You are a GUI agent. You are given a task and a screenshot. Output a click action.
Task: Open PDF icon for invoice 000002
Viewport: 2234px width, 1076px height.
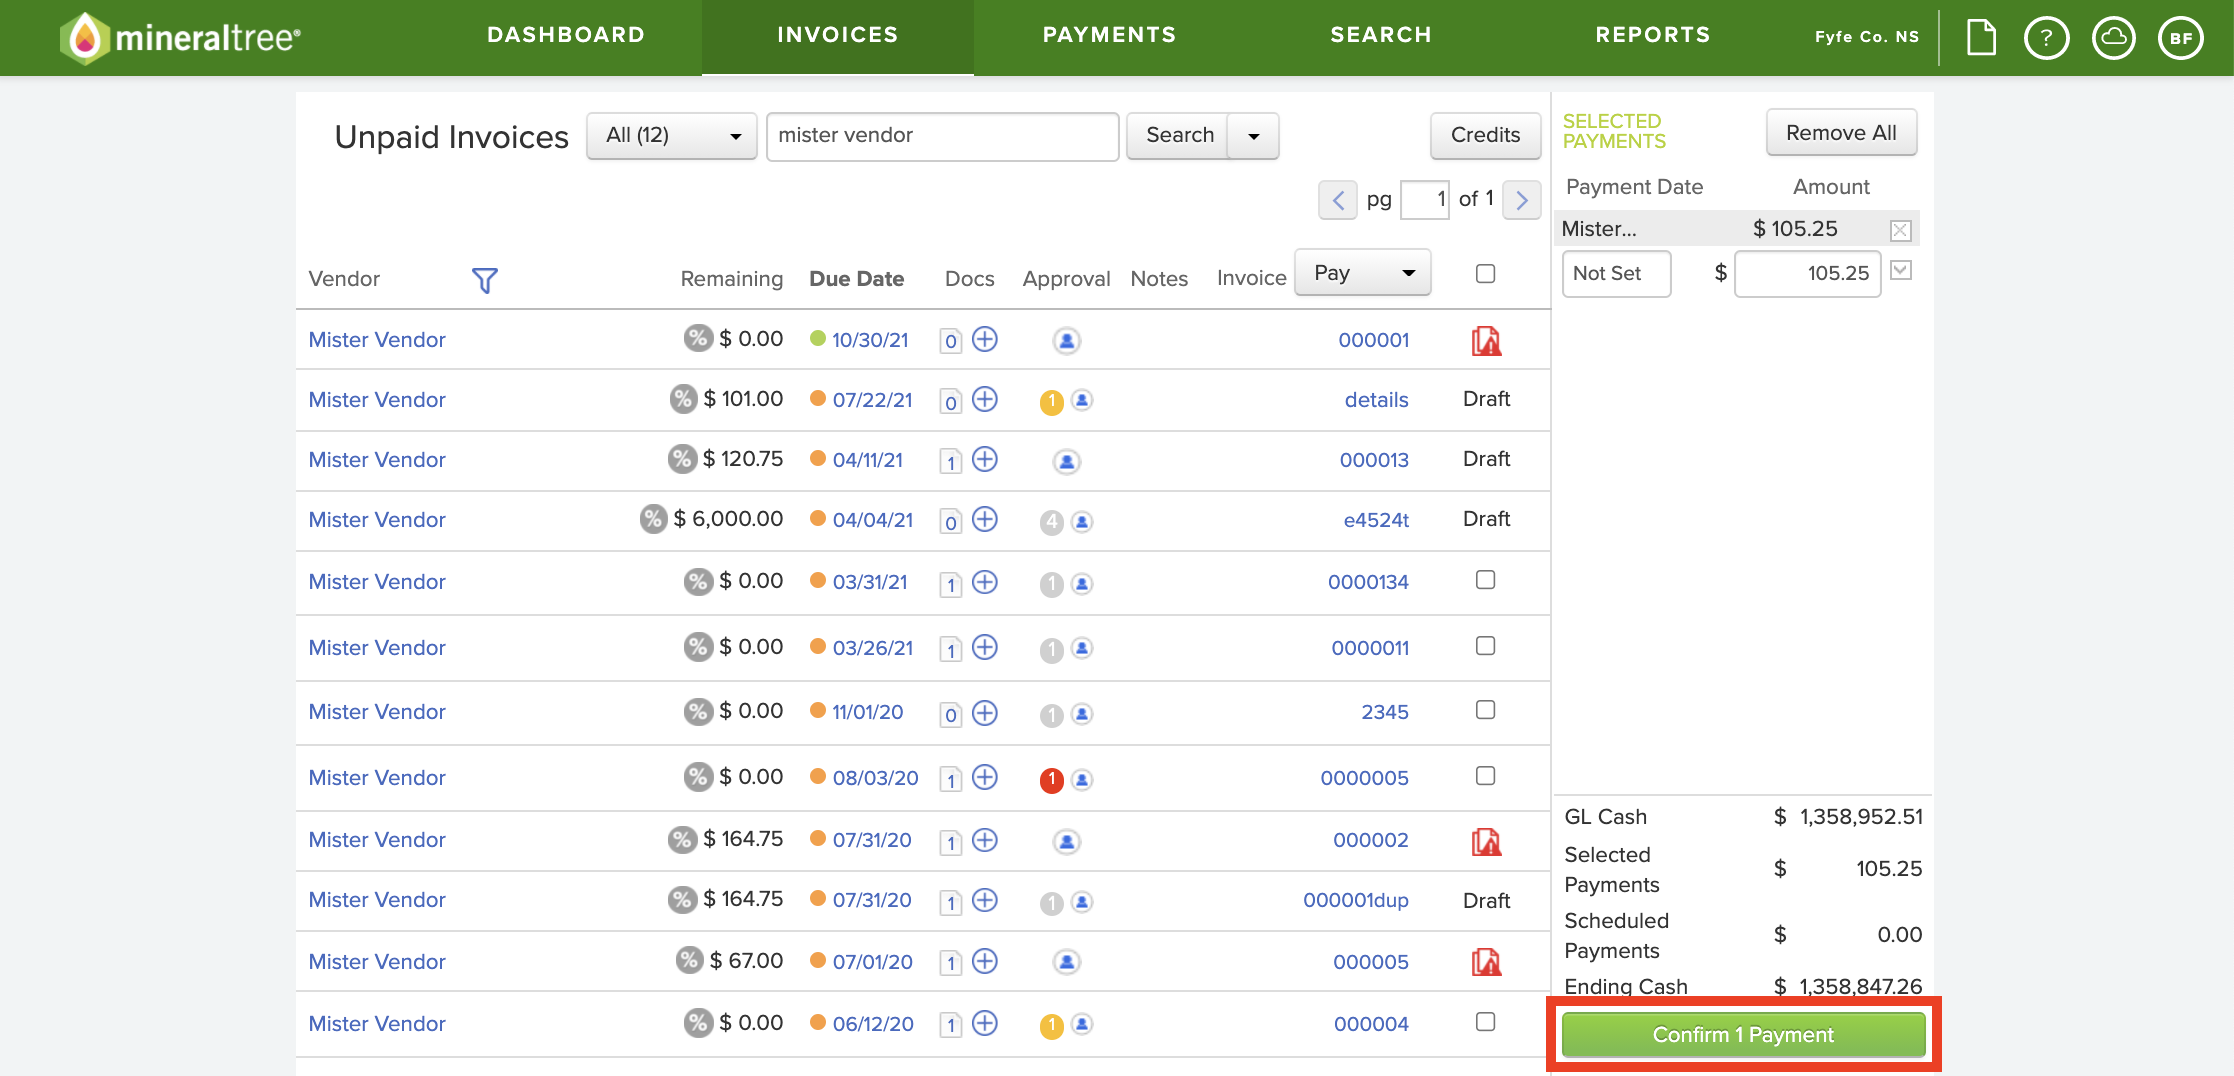(x=1486, y=842)
